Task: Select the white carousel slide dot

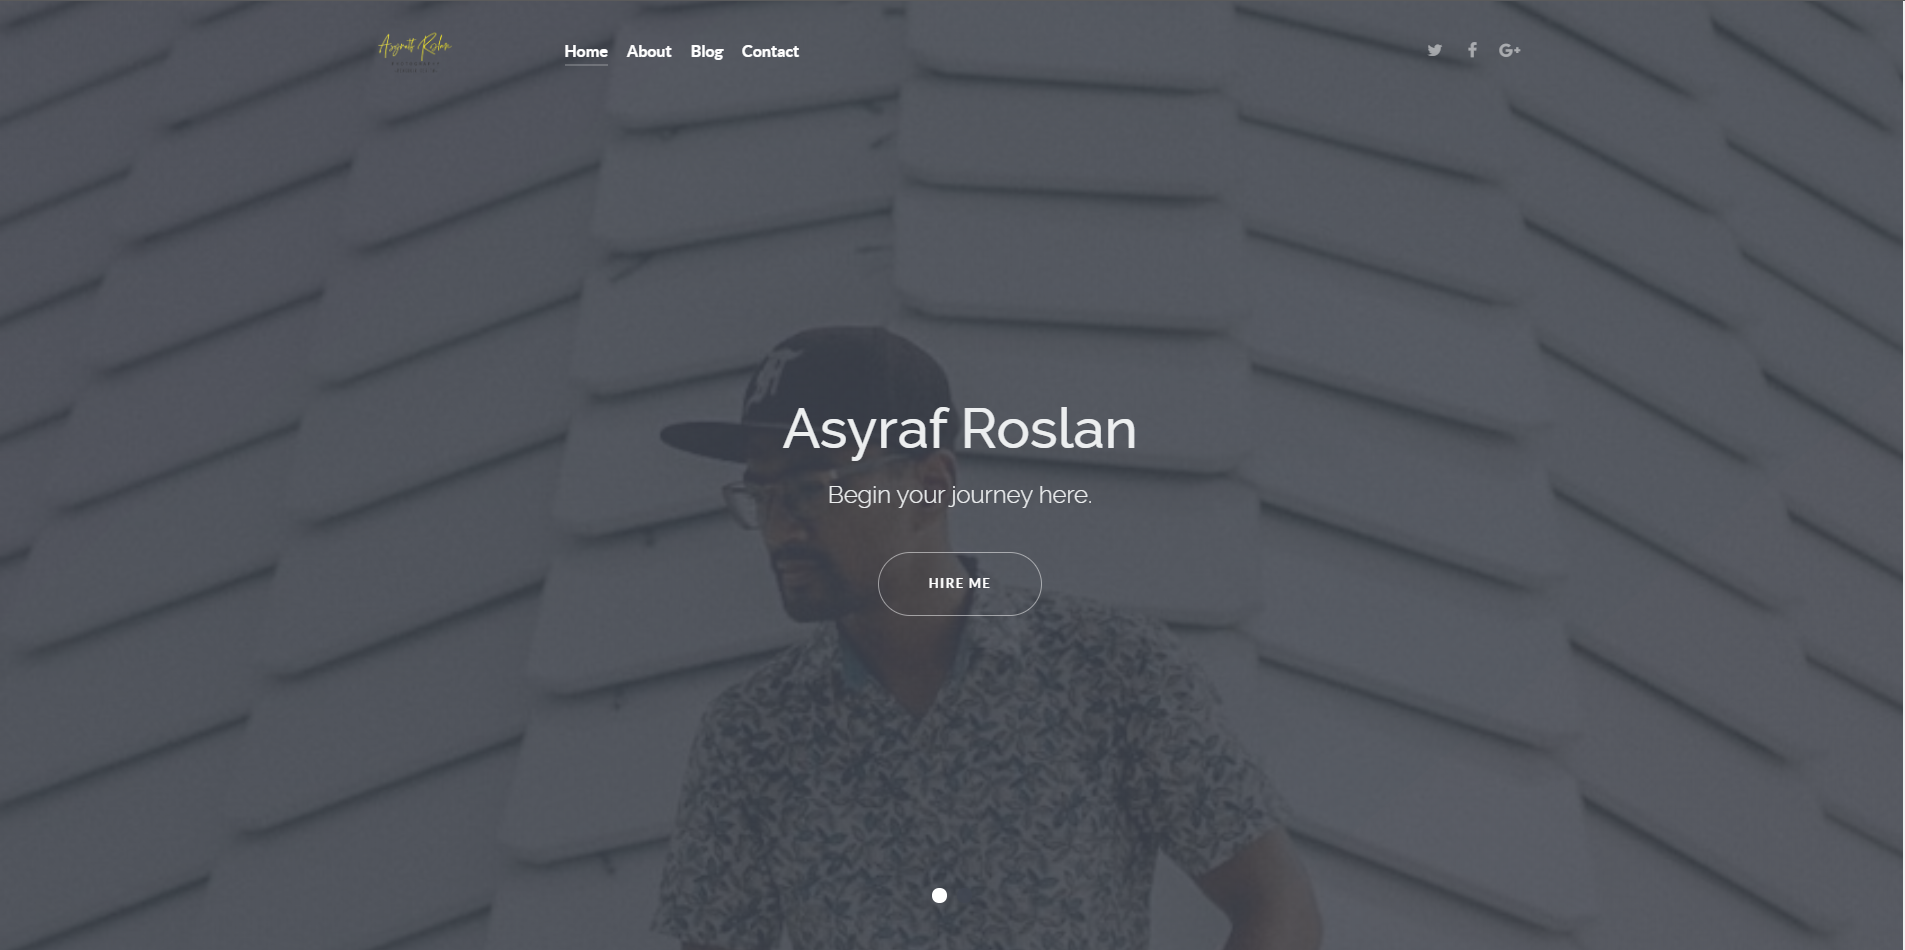Action: click(939, 895)
